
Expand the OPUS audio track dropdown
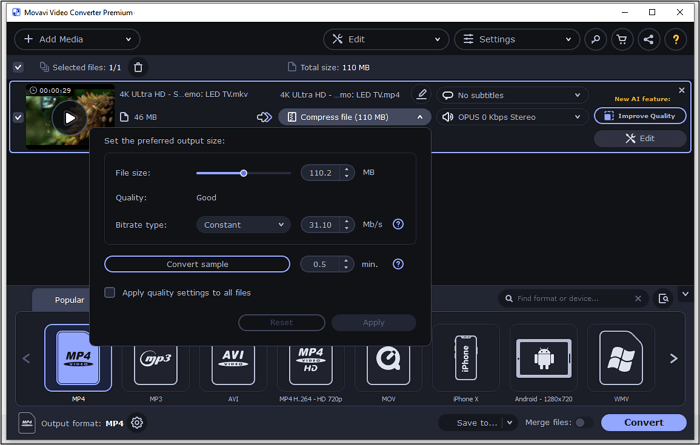pos(510,117)
